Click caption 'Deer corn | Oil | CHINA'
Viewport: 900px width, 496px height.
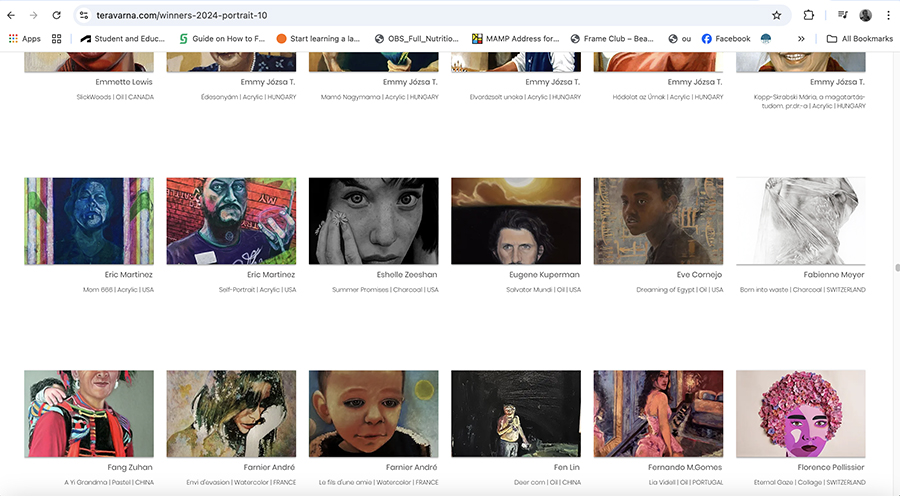point(547,483)
